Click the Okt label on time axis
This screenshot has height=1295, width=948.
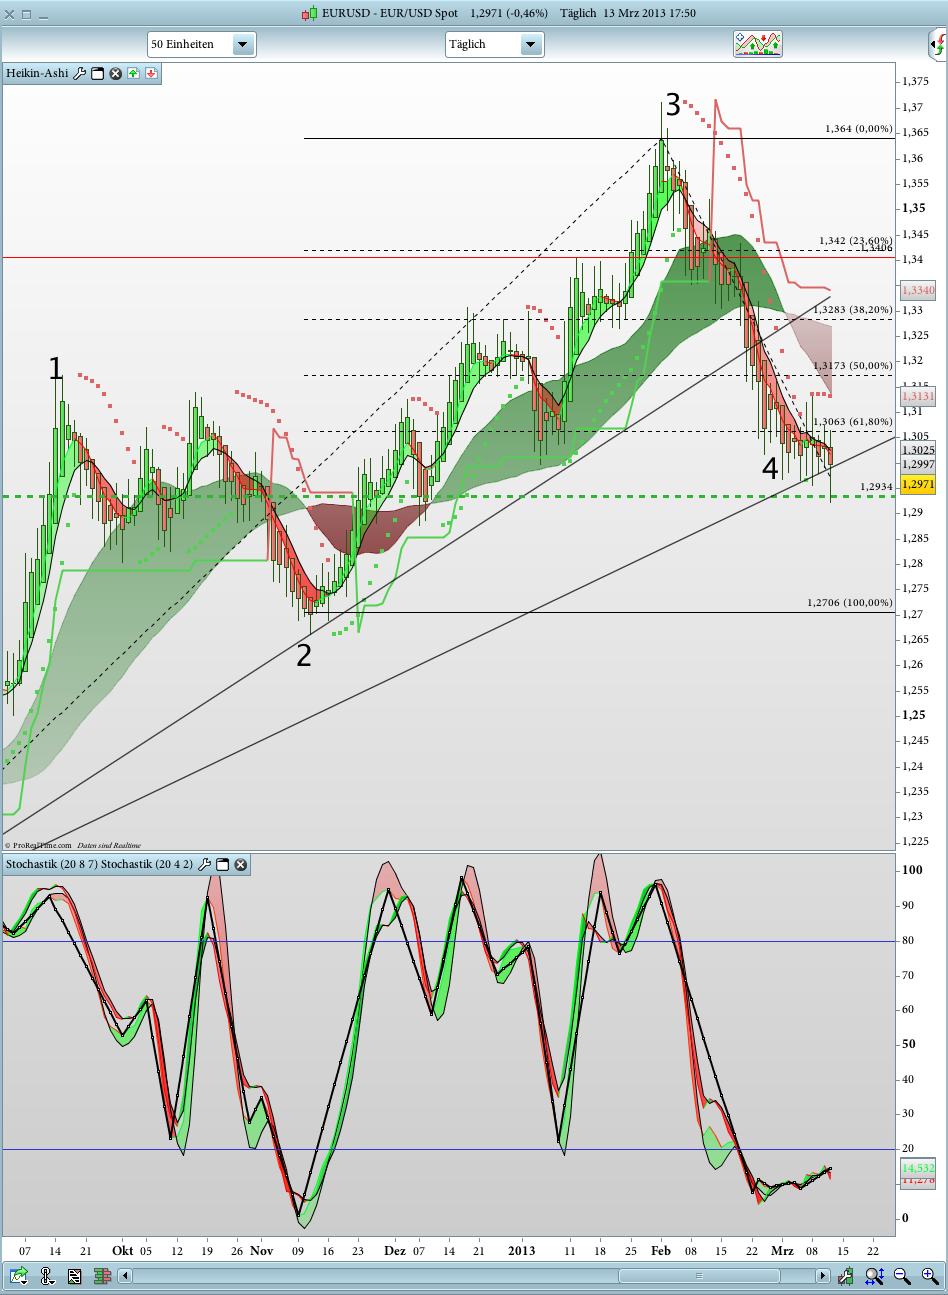pos(123,1251)
